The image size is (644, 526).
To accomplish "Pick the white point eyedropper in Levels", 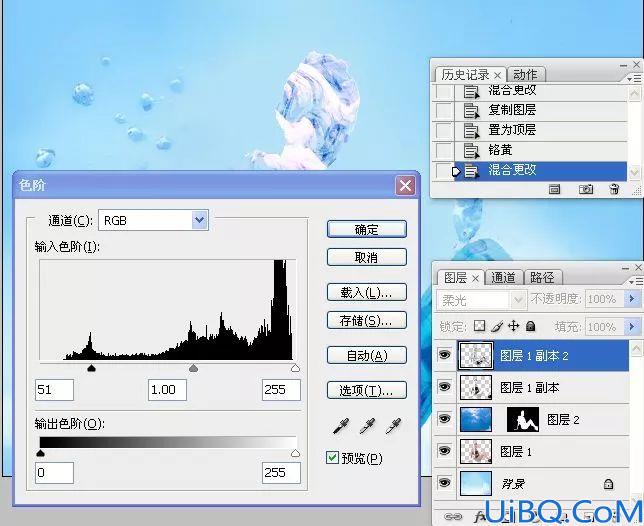I will click(393, 426).
